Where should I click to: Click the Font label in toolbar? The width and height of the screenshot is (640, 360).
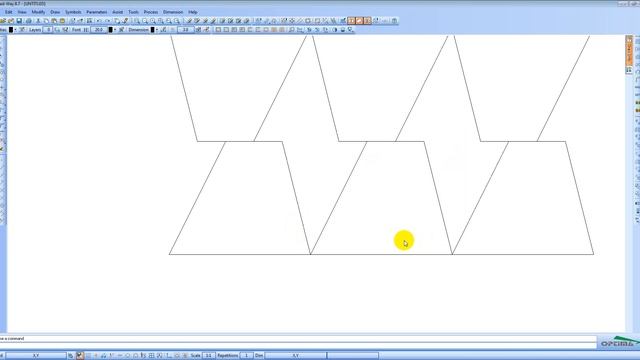click(76, 29)
